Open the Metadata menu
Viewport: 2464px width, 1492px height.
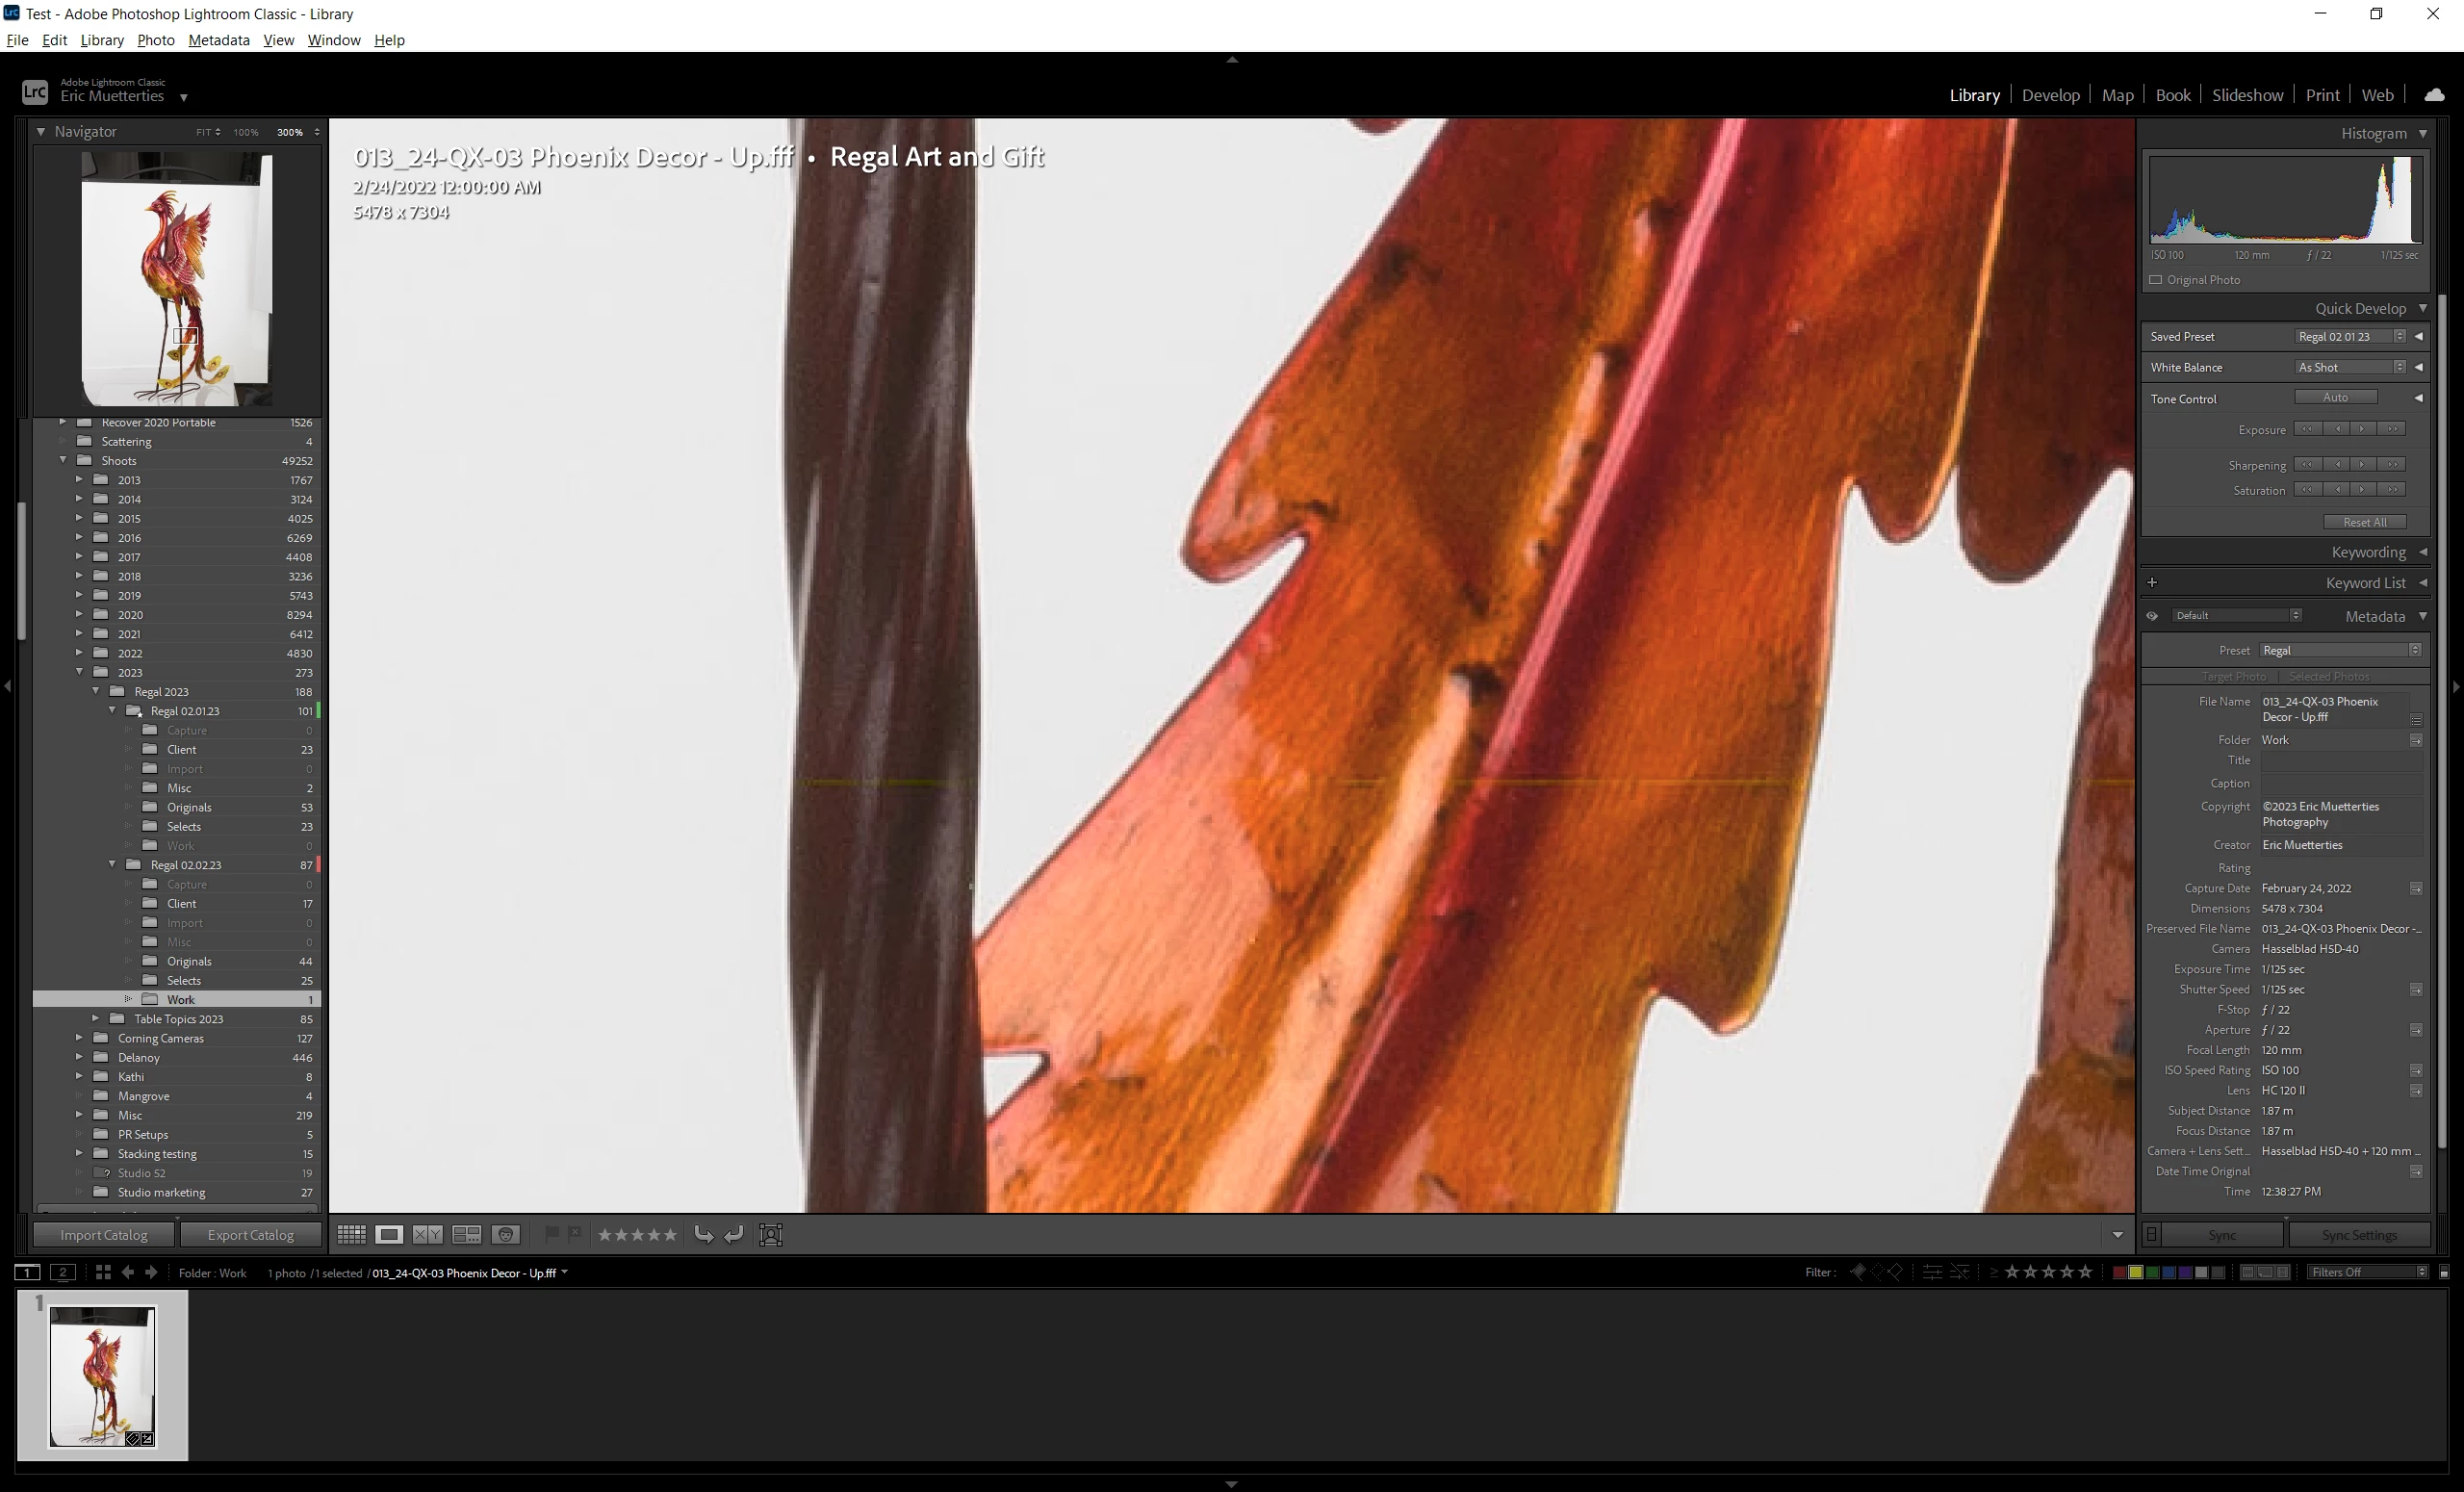click(x=218, y=40)
